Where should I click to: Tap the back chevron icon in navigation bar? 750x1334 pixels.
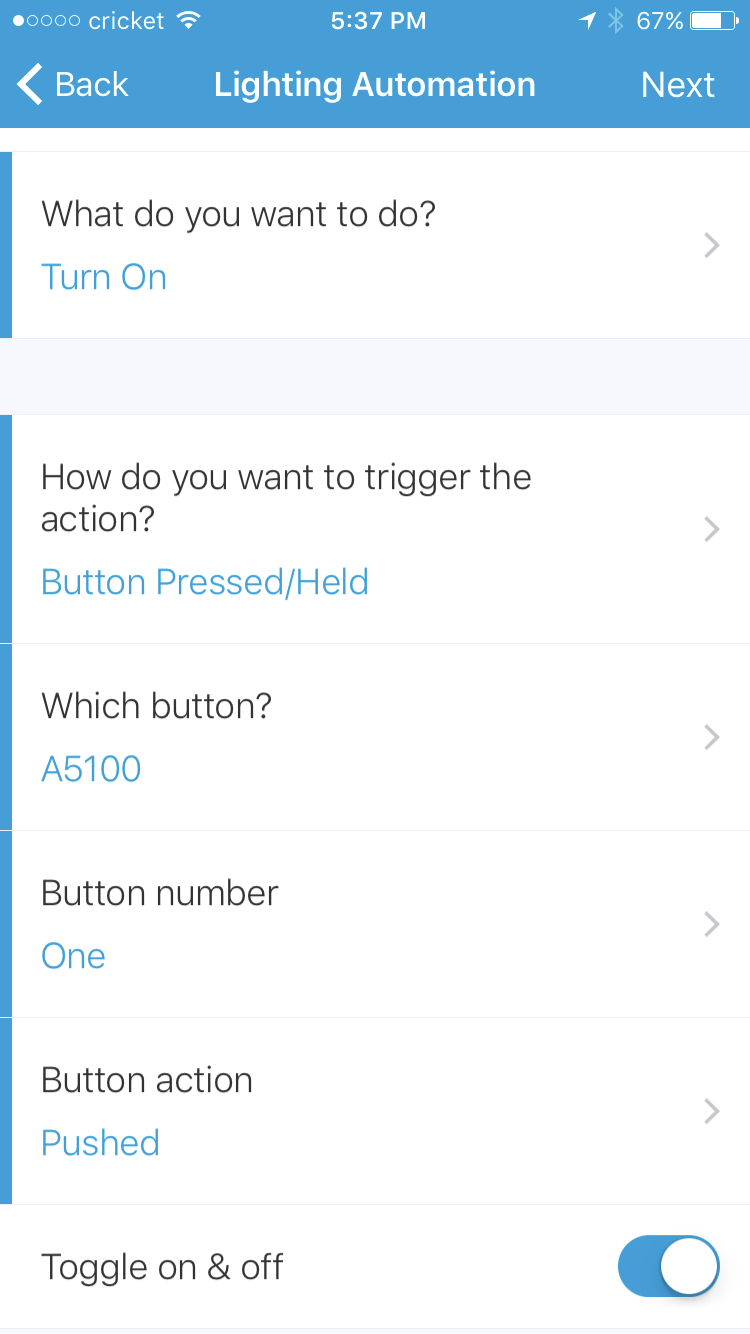[x=28, y=84]
